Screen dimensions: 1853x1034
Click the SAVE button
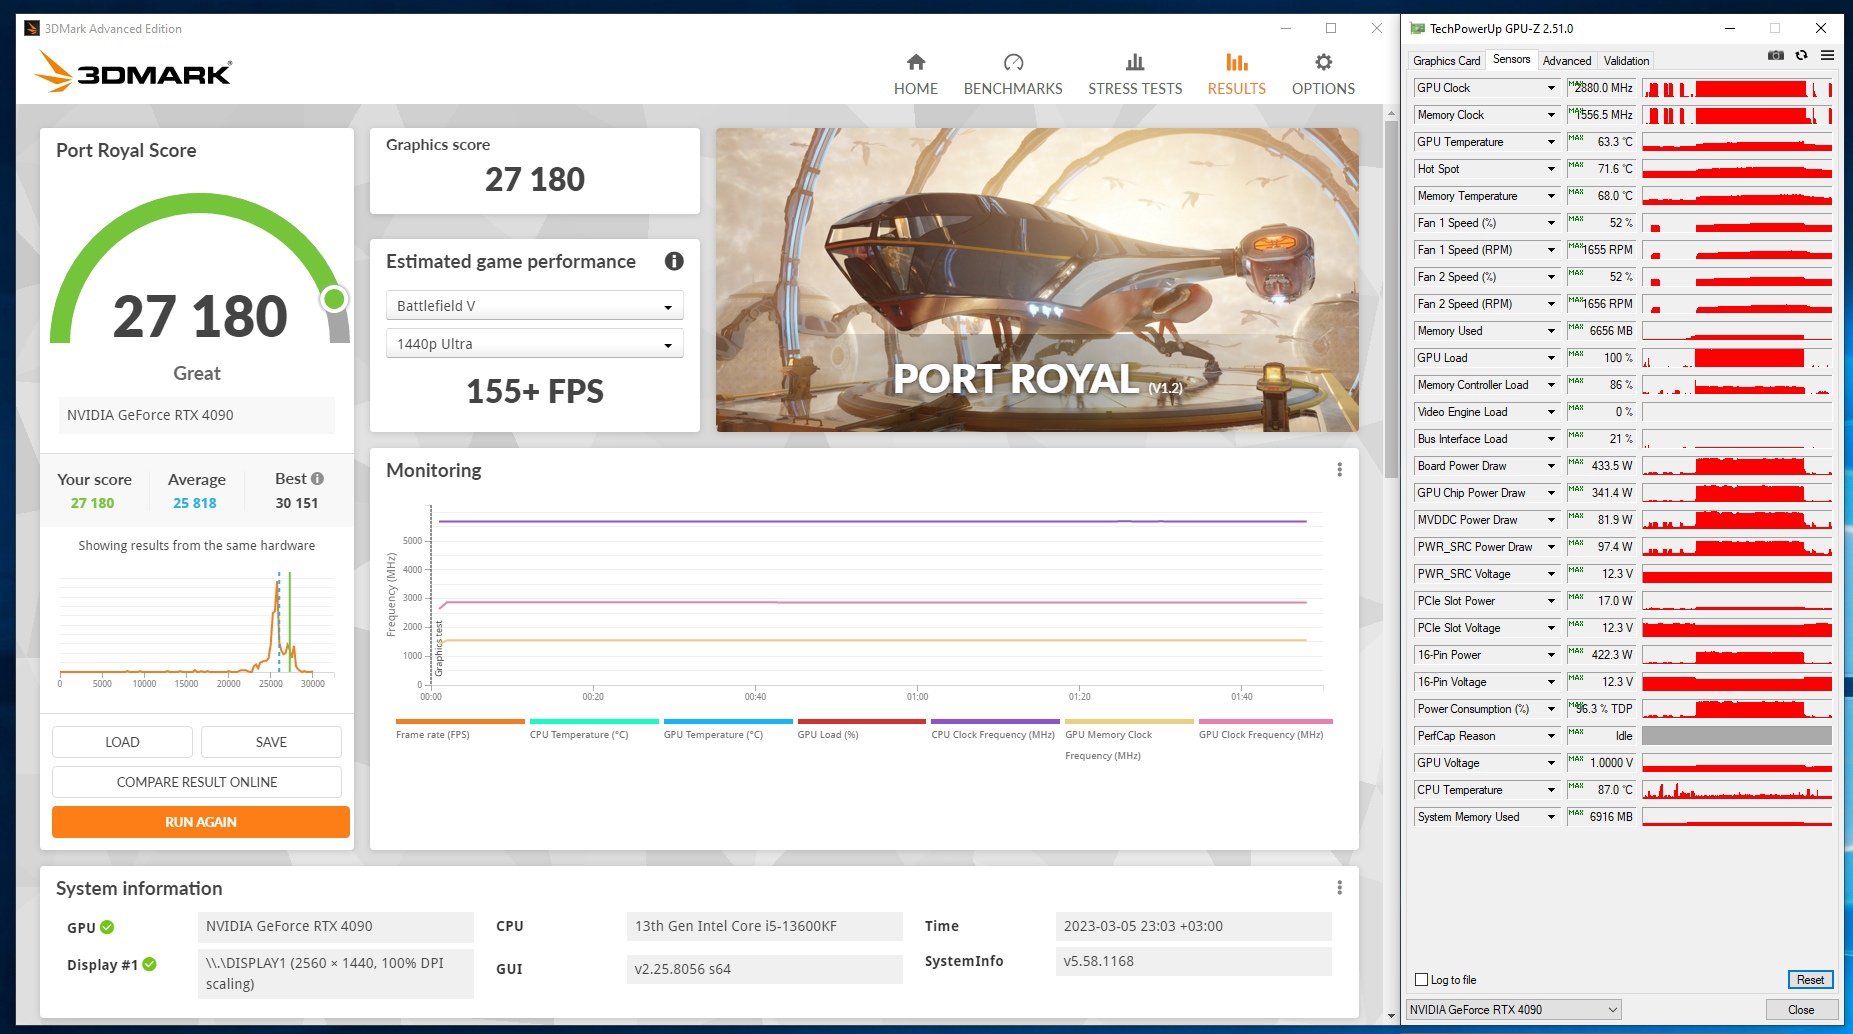(271, 742)
